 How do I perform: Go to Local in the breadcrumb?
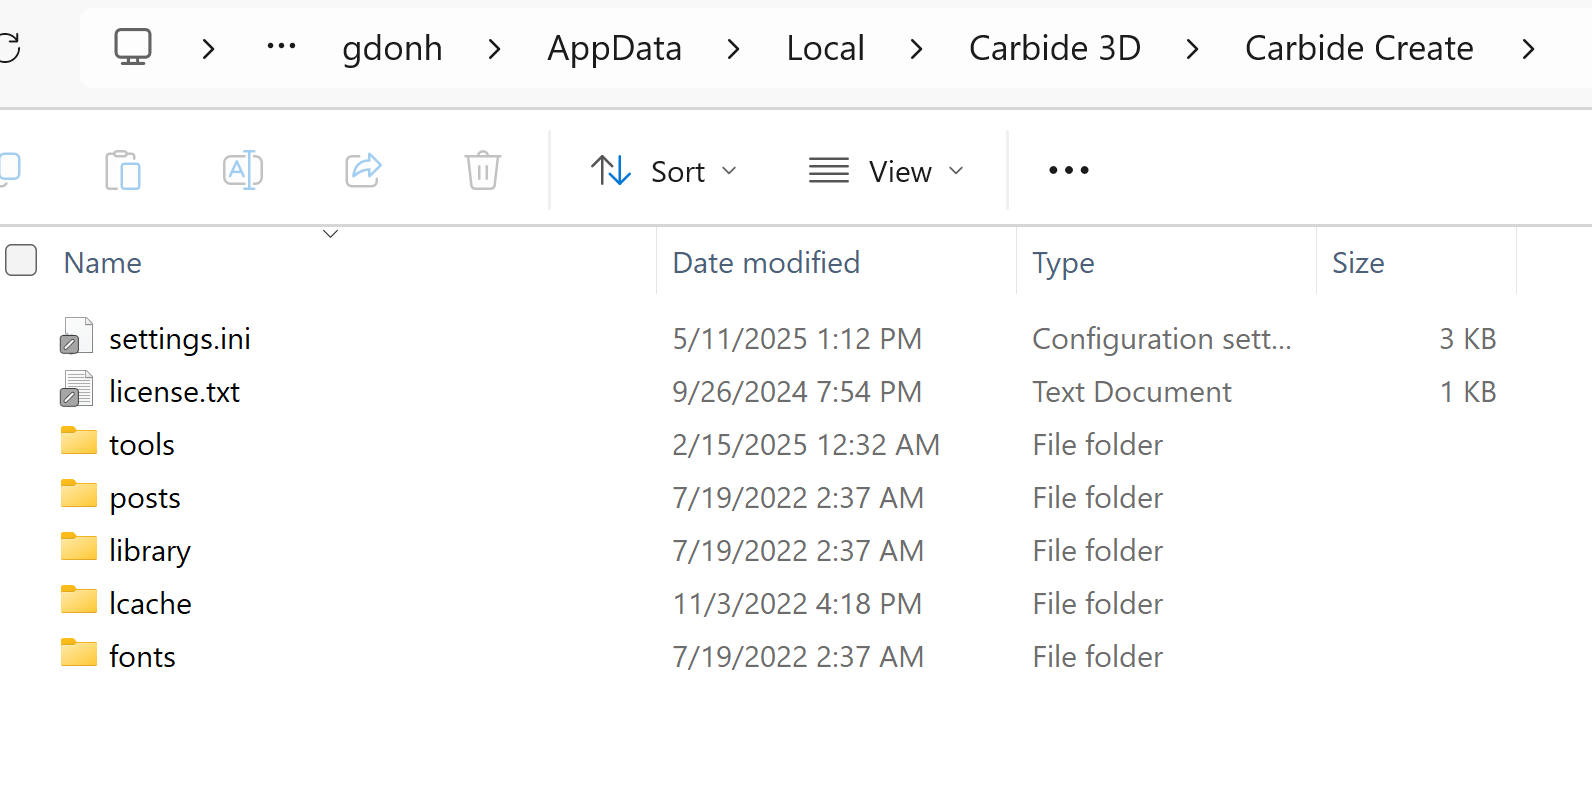tap(825, 48)
